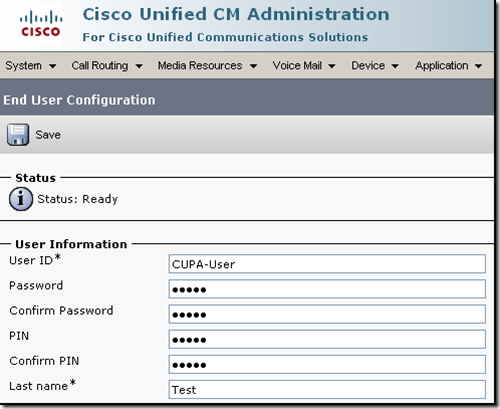Expand Call Routing dropdown arrow
The height and width of the screenshot is (409, 500).
pos(139,66)
